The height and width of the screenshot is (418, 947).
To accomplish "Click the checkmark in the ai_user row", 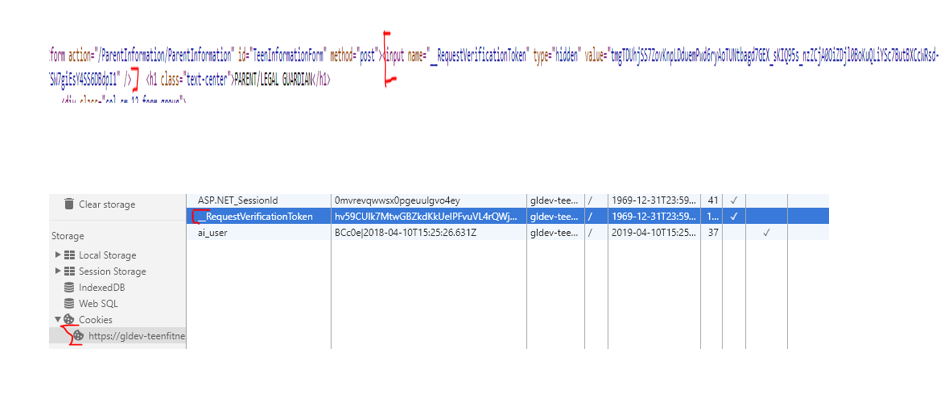I will [x=766, y=232].
